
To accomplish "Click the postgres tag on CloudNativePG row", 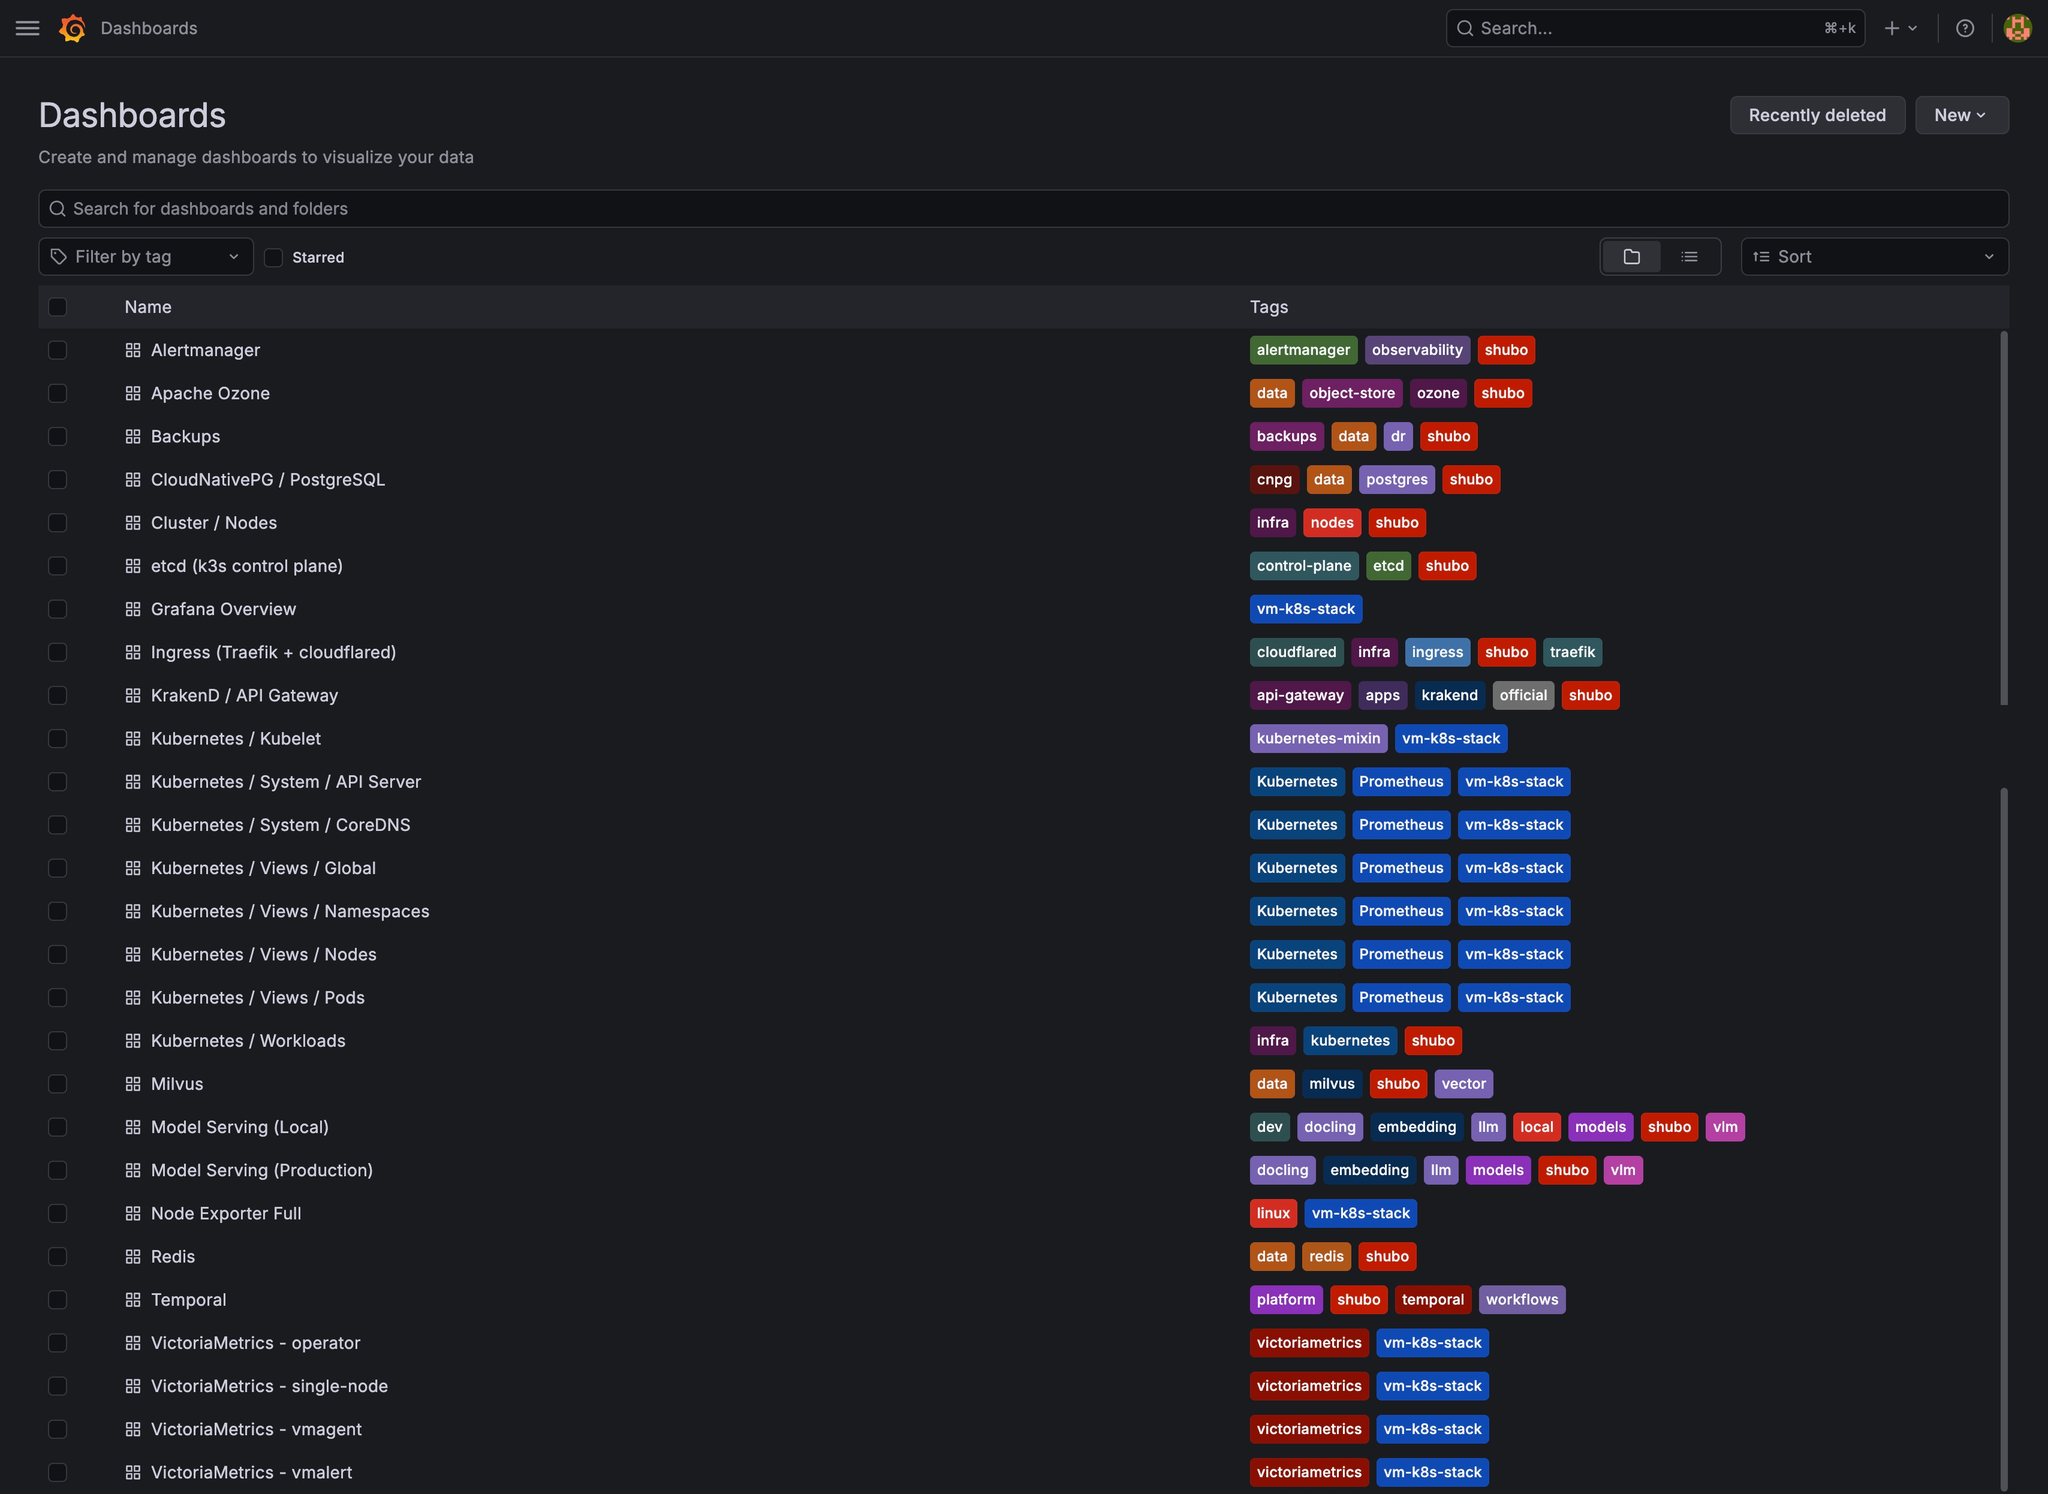I will click(x=1396, y=480).
